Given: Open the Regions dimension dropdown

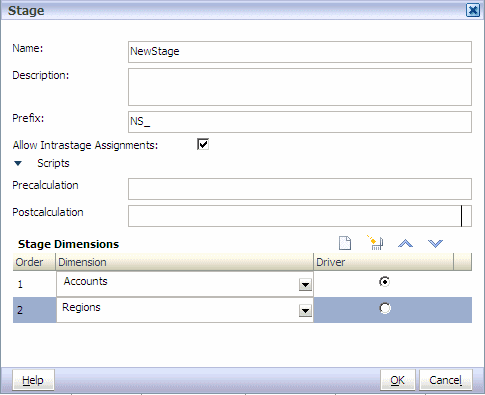Looking at the screenshot, I should point(305,311).
